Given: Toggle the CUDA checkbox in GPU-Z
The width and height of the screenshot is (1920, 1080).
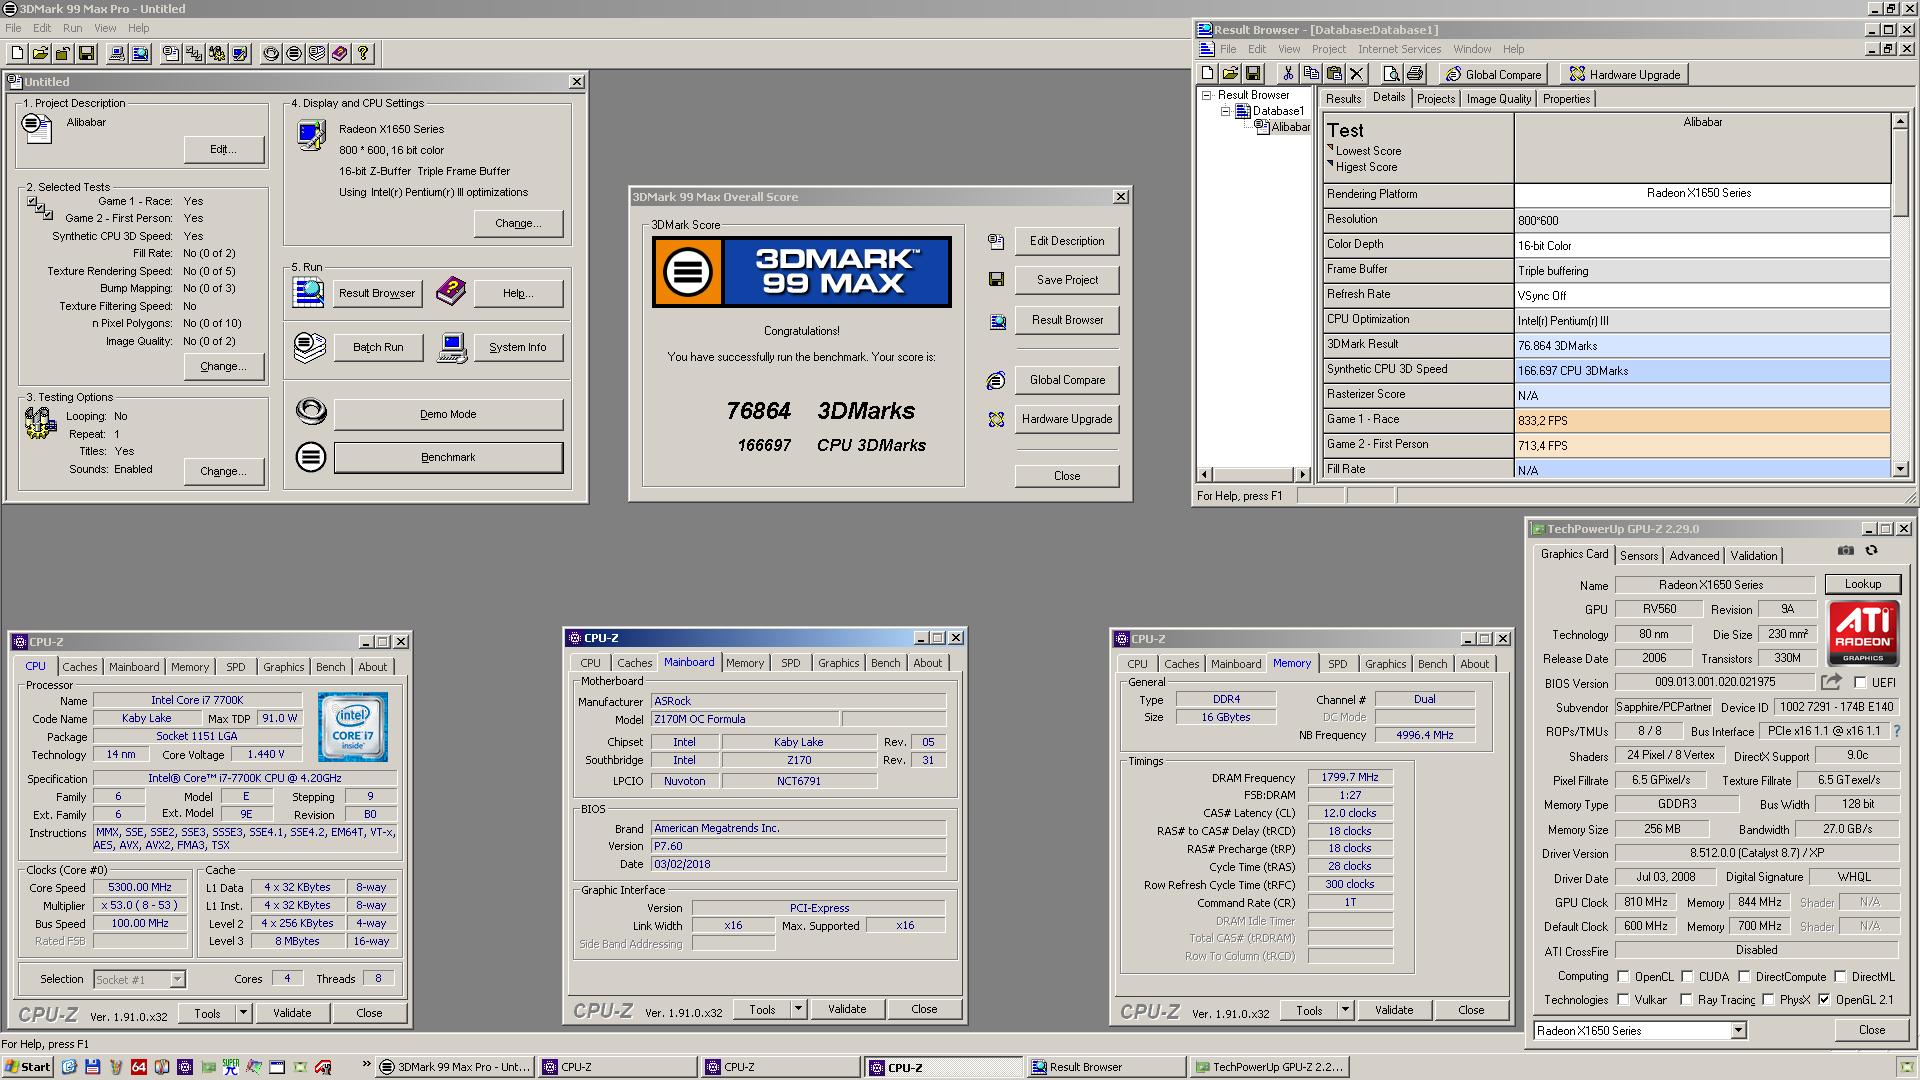Looking at the screenshot, I should coord(1688,977).
